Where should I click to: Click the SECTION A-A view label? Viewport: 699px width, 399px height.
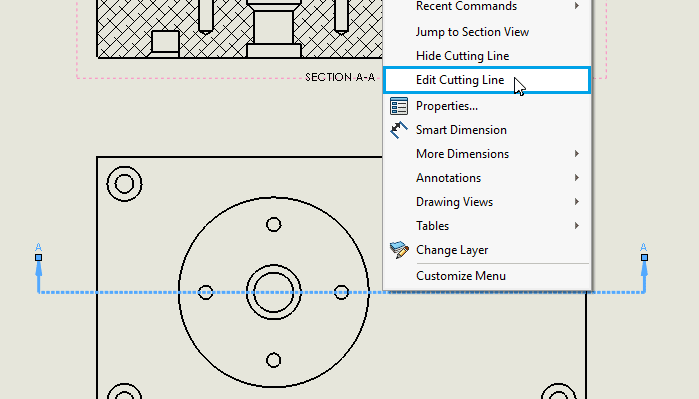tap(340, 78)
